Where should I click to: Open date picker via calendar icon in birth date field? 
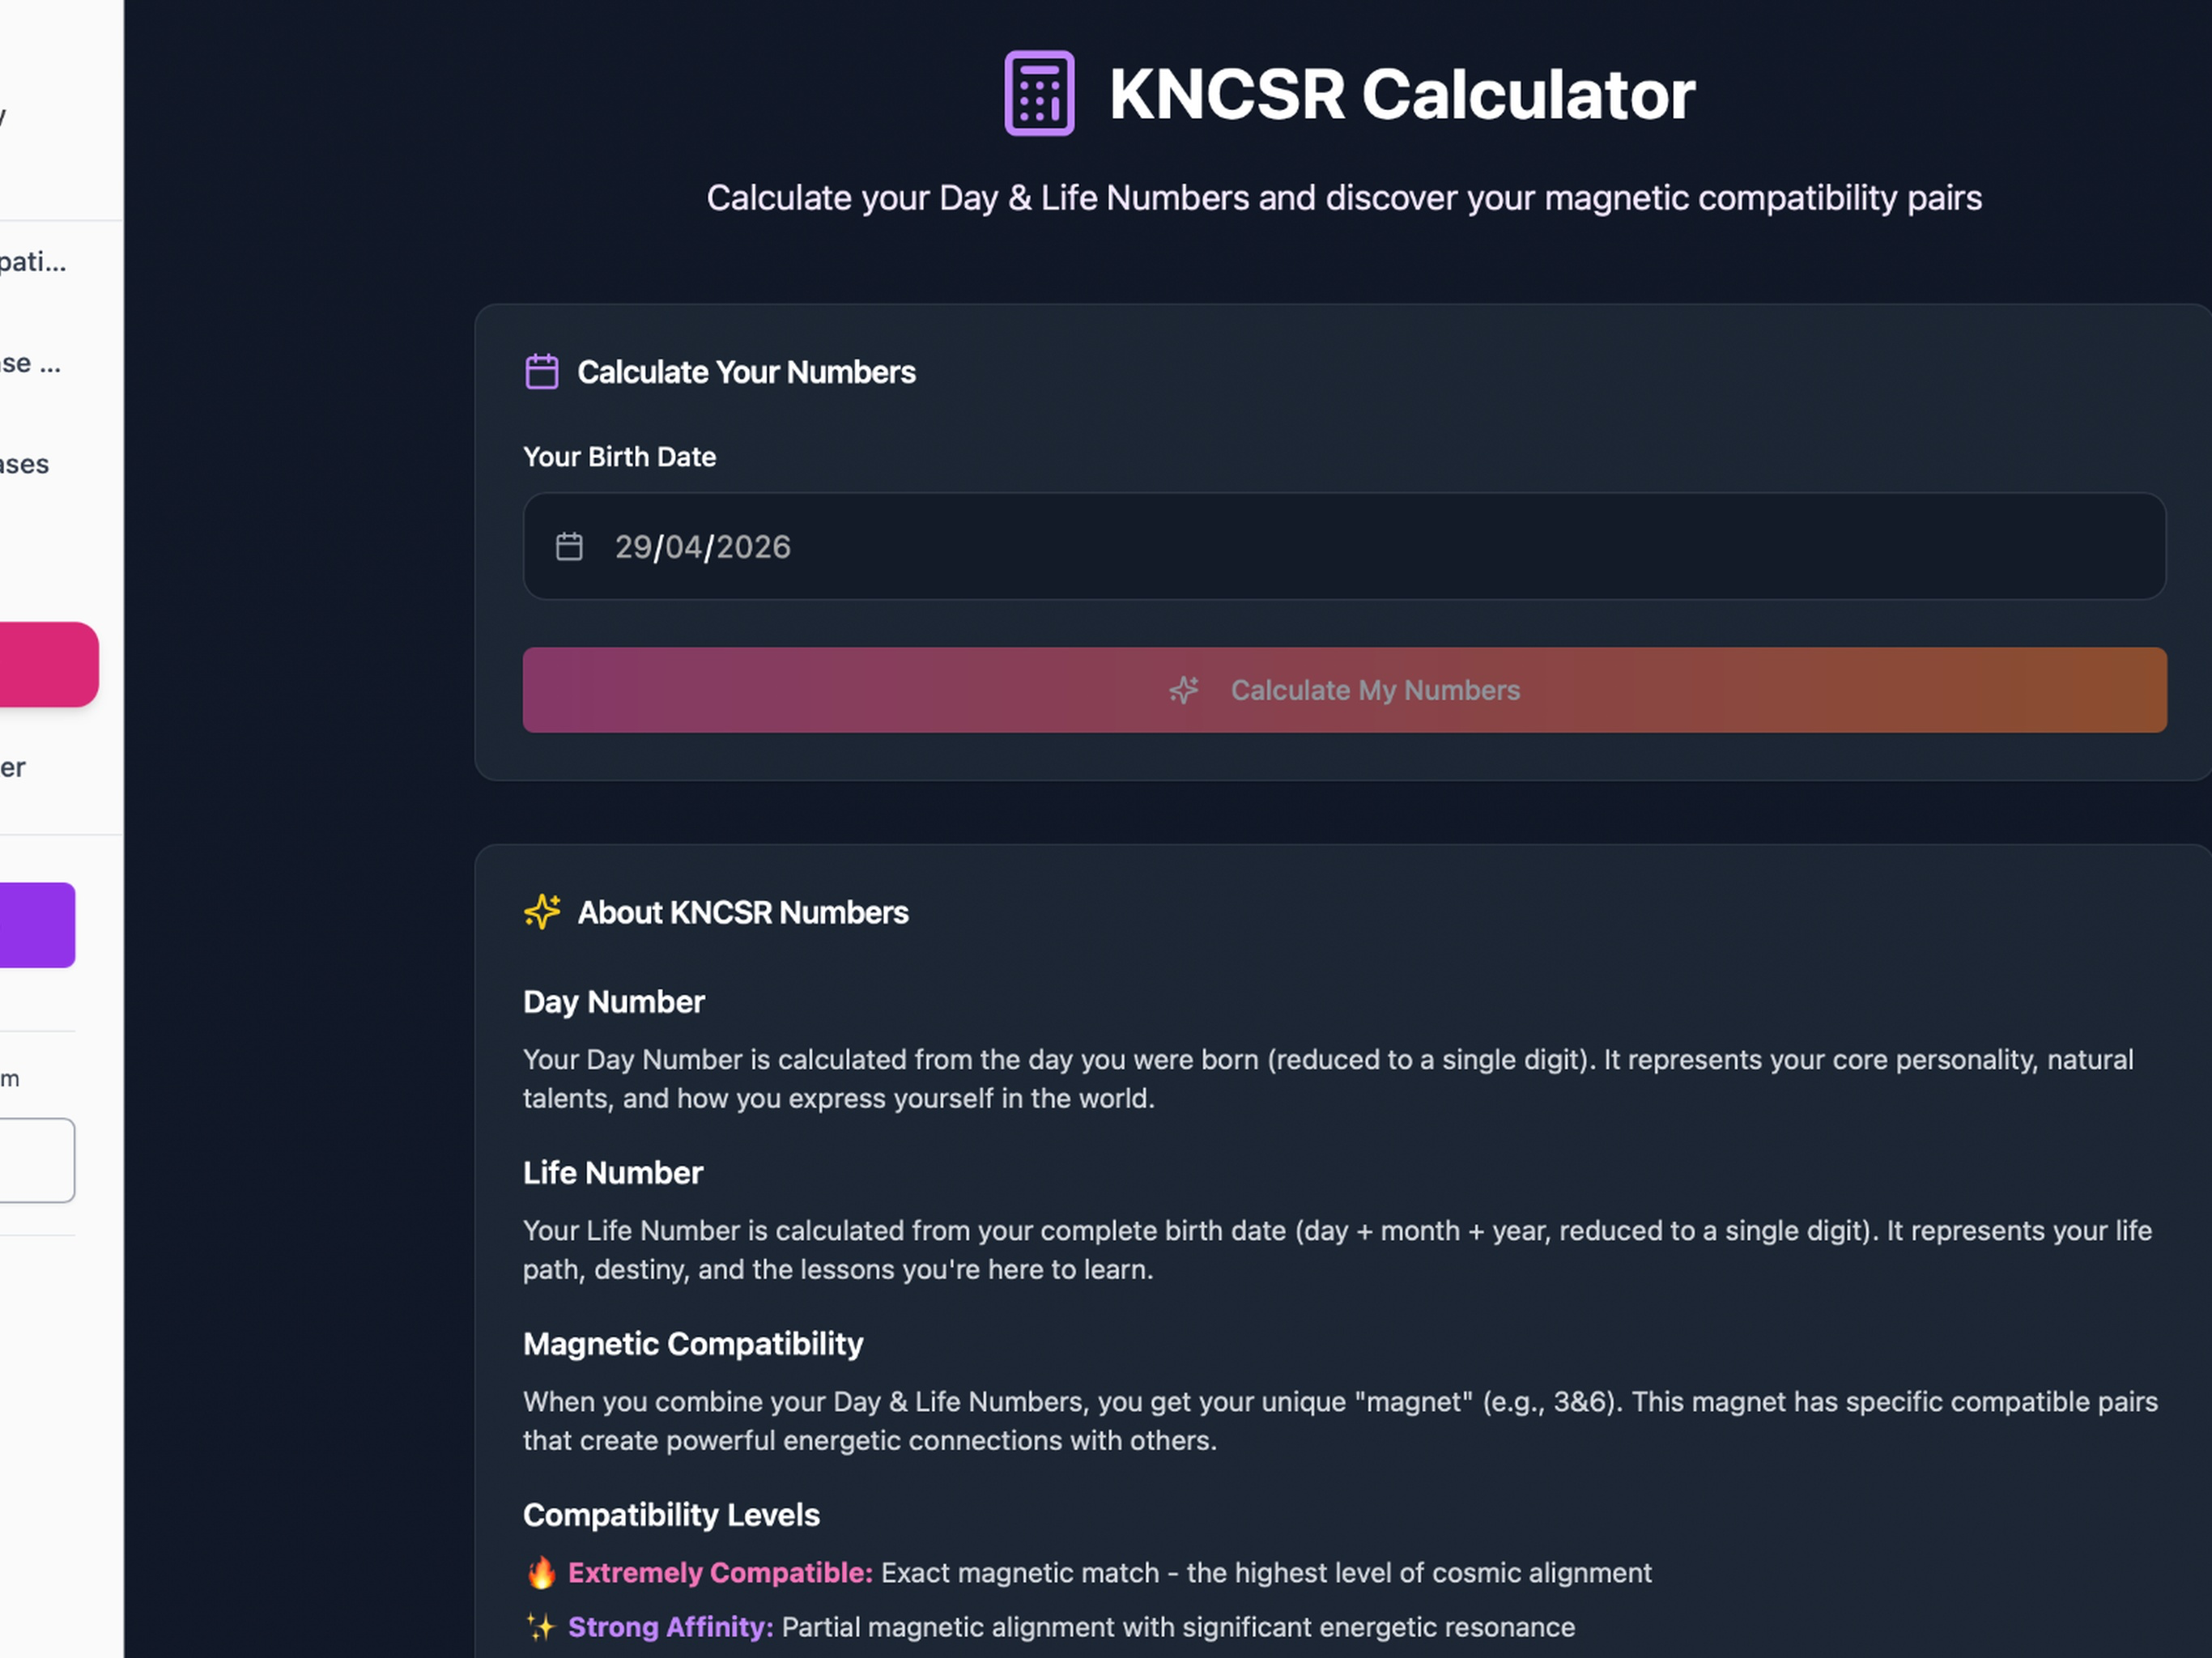point(569,547)
